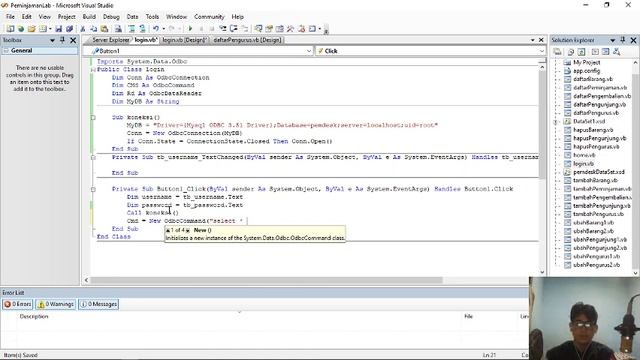
Task: Save the current file with Save icon
Action: click(x=58, y=29)
